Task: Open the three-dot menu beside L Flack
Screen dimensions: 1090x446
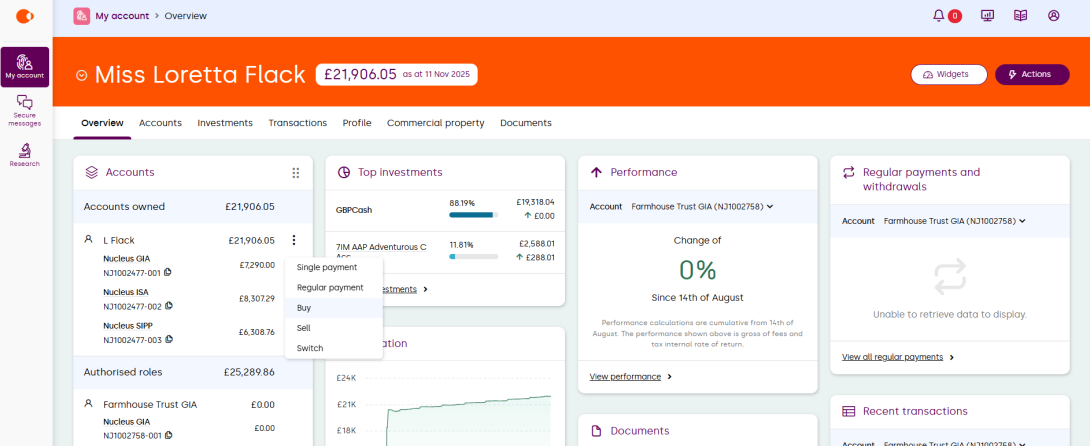Action: (293, 240)
